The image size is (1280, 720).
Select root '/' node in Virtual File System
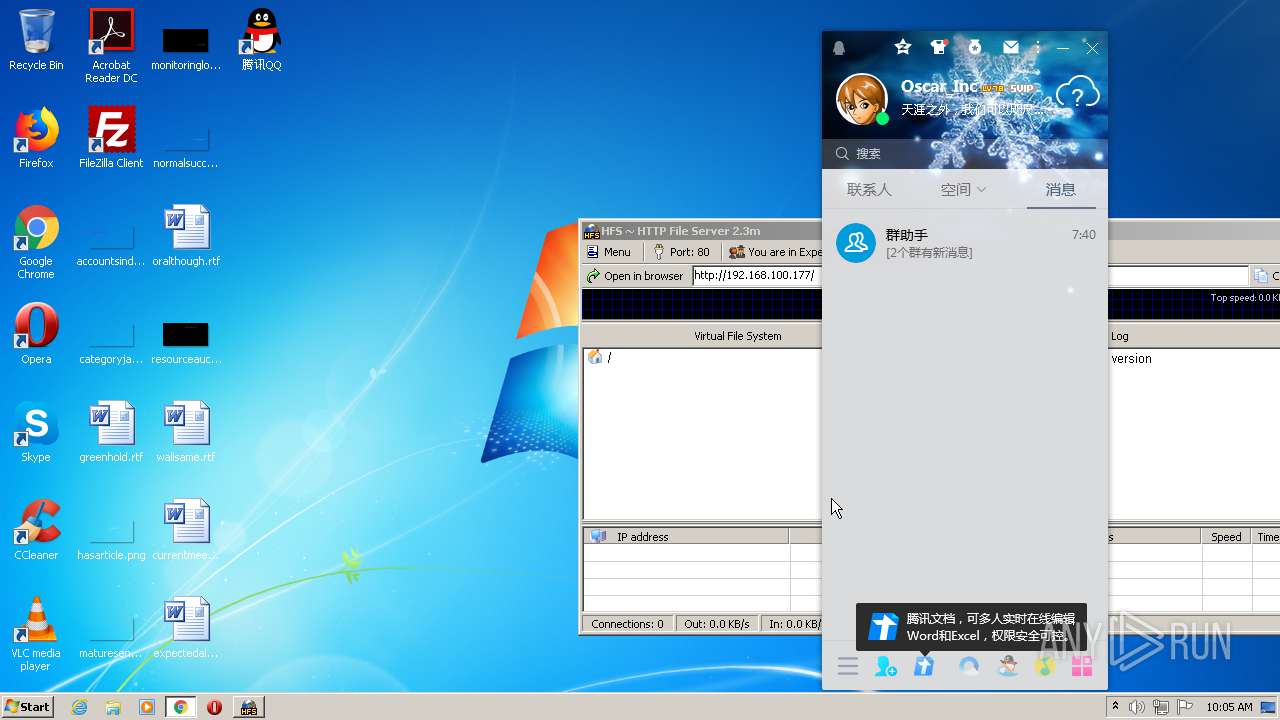tap(600, 357)
